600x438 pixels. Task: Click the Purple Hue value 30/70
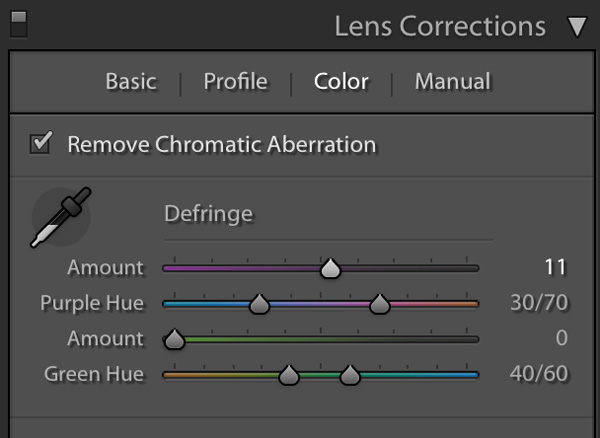pyautogui.click(x=539, y=303)
